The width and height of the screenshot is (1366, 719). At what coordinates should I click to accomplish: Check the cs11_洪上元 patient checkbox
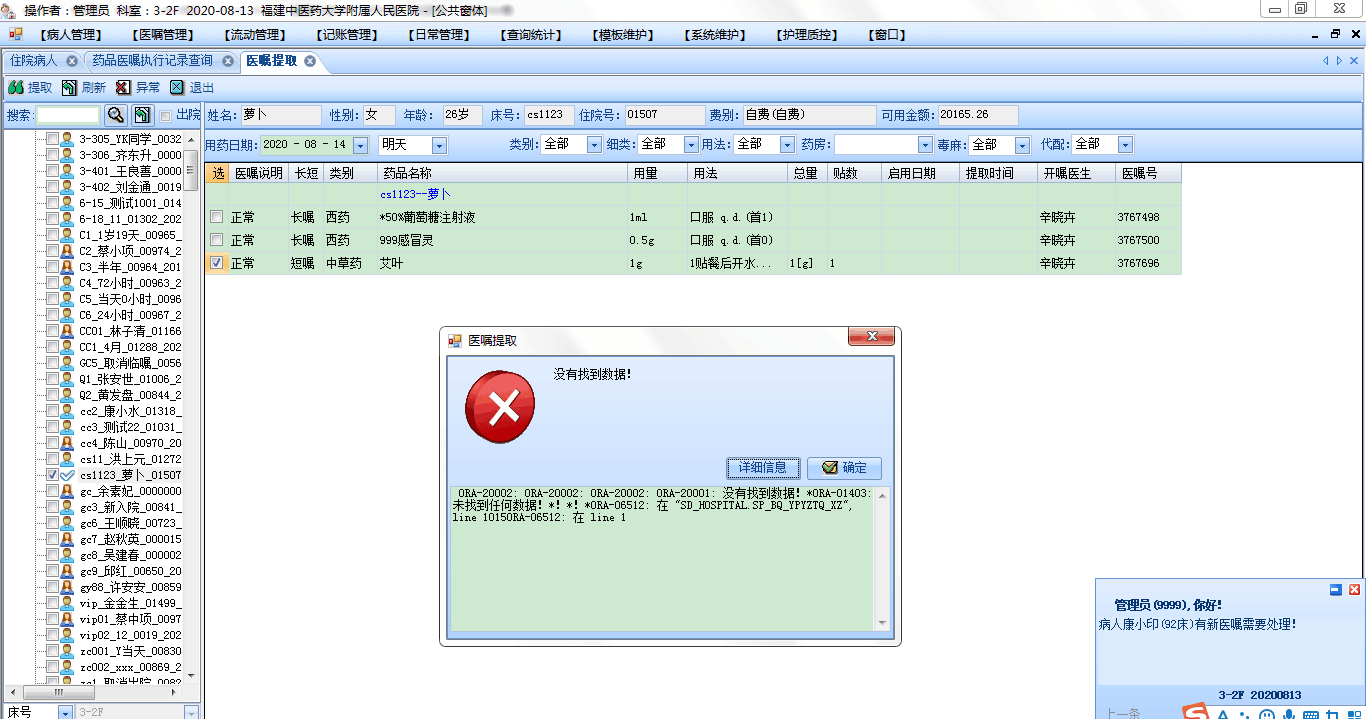point(52,459)
